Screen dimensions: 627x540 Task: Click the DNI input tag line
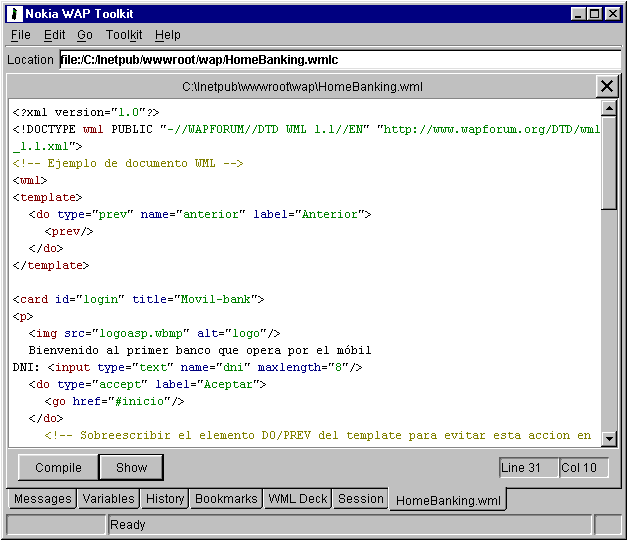(x=188, y=368)
